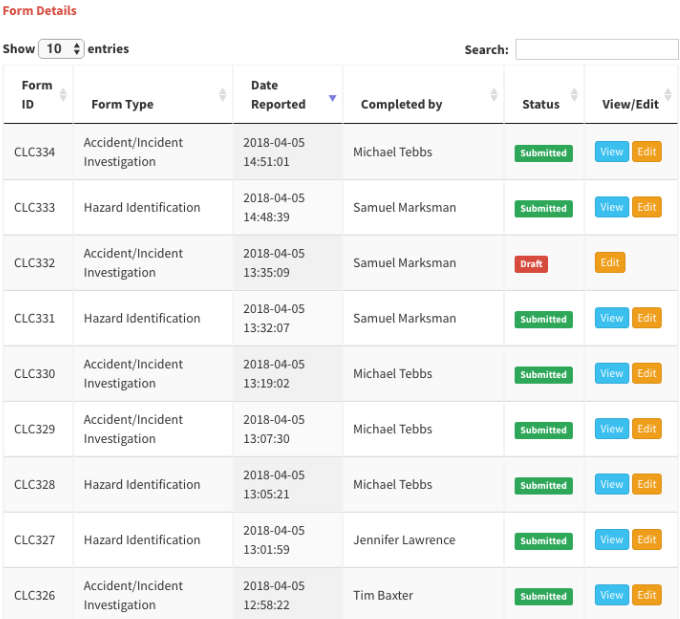View Tim Baxter's form CLC326
The height and width of the screenshot is (619, 680).
(x=611, y=595)
